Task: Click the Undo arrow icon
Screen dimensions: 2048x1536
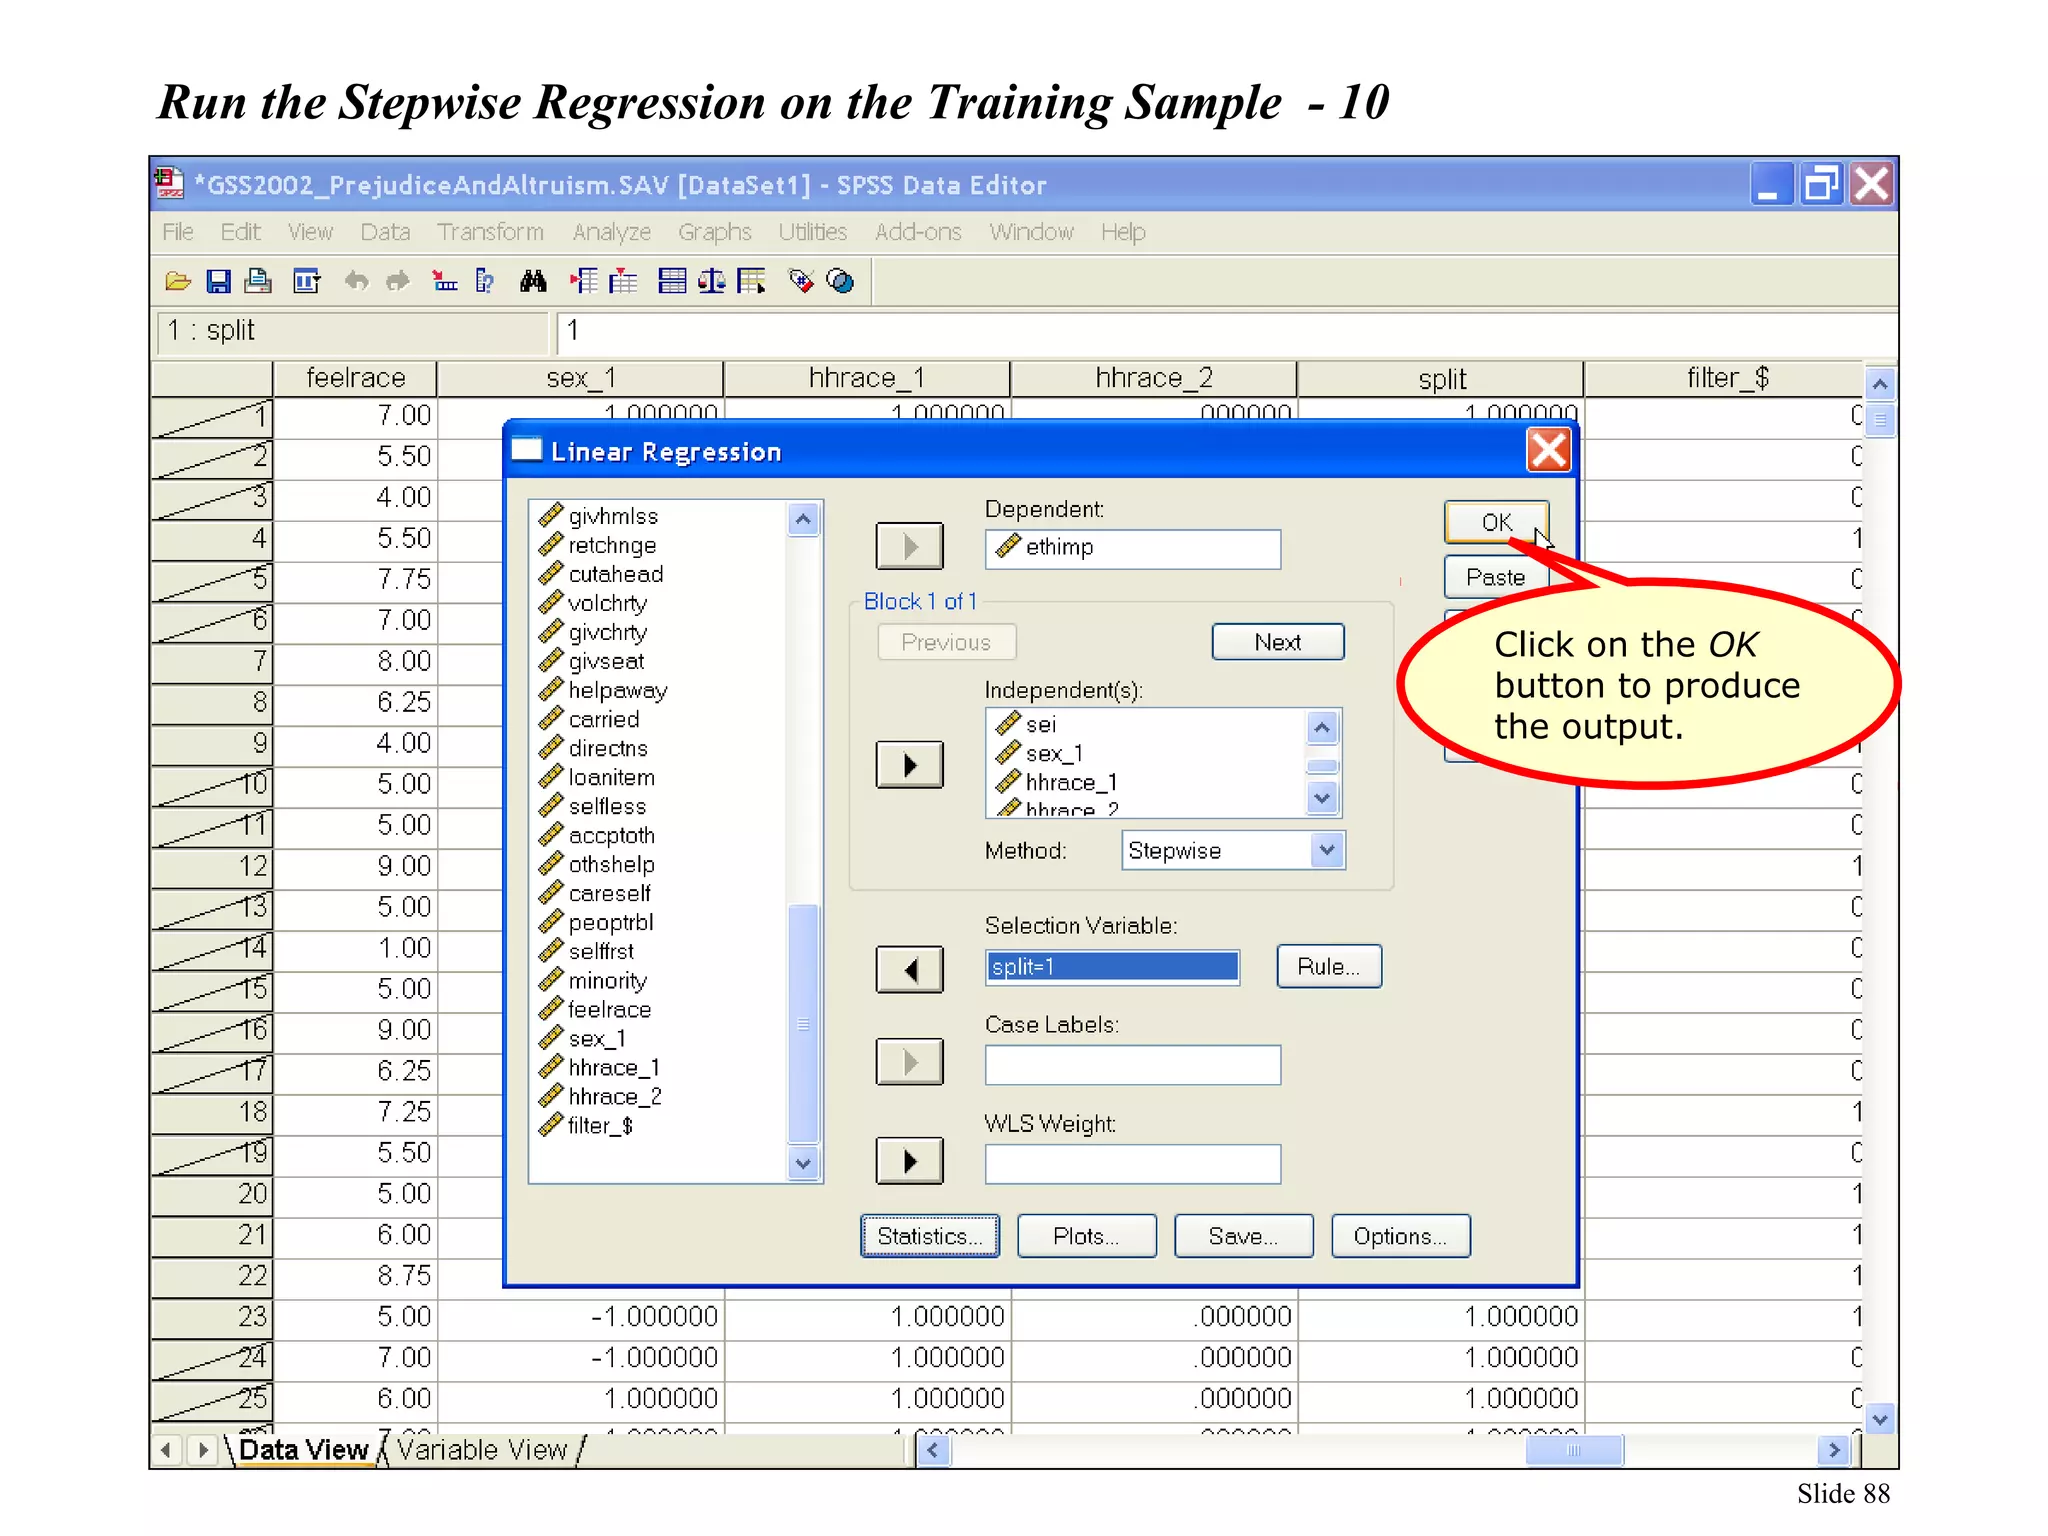Action: coord(356,282)
